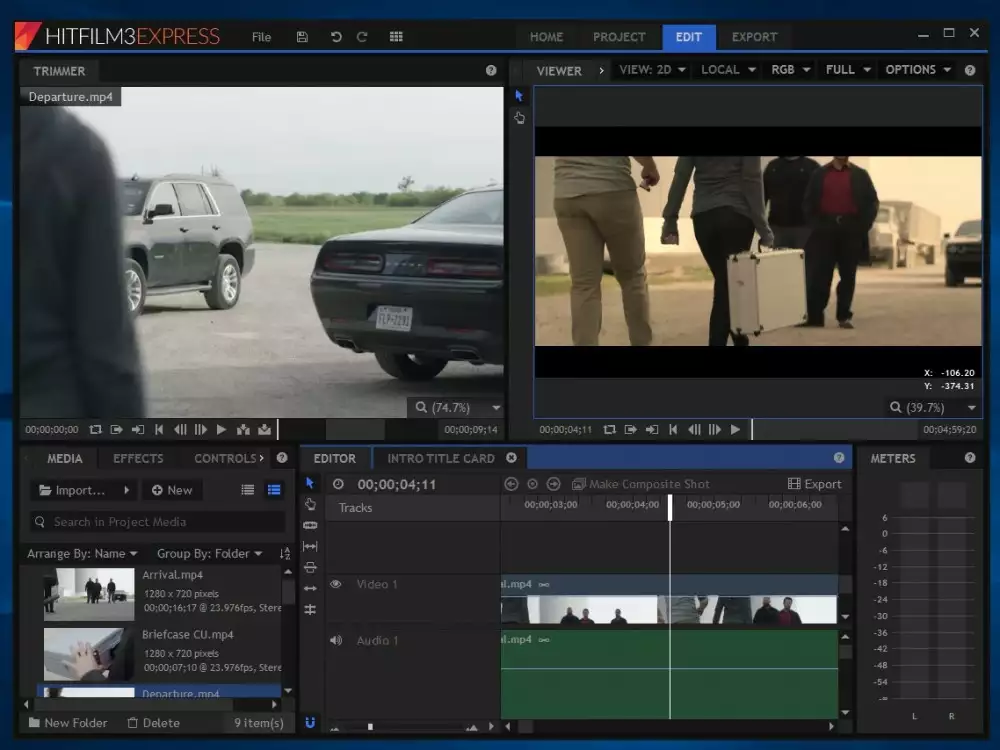Select the Hand tool in Viewer
Viewport: 1000px width, 750px height.
519,117
